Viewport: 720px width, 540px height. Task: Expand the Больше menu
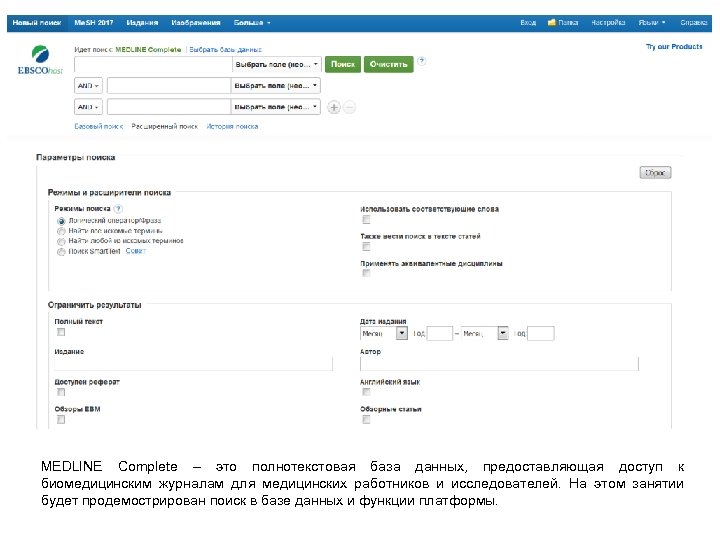click(252, 22)
